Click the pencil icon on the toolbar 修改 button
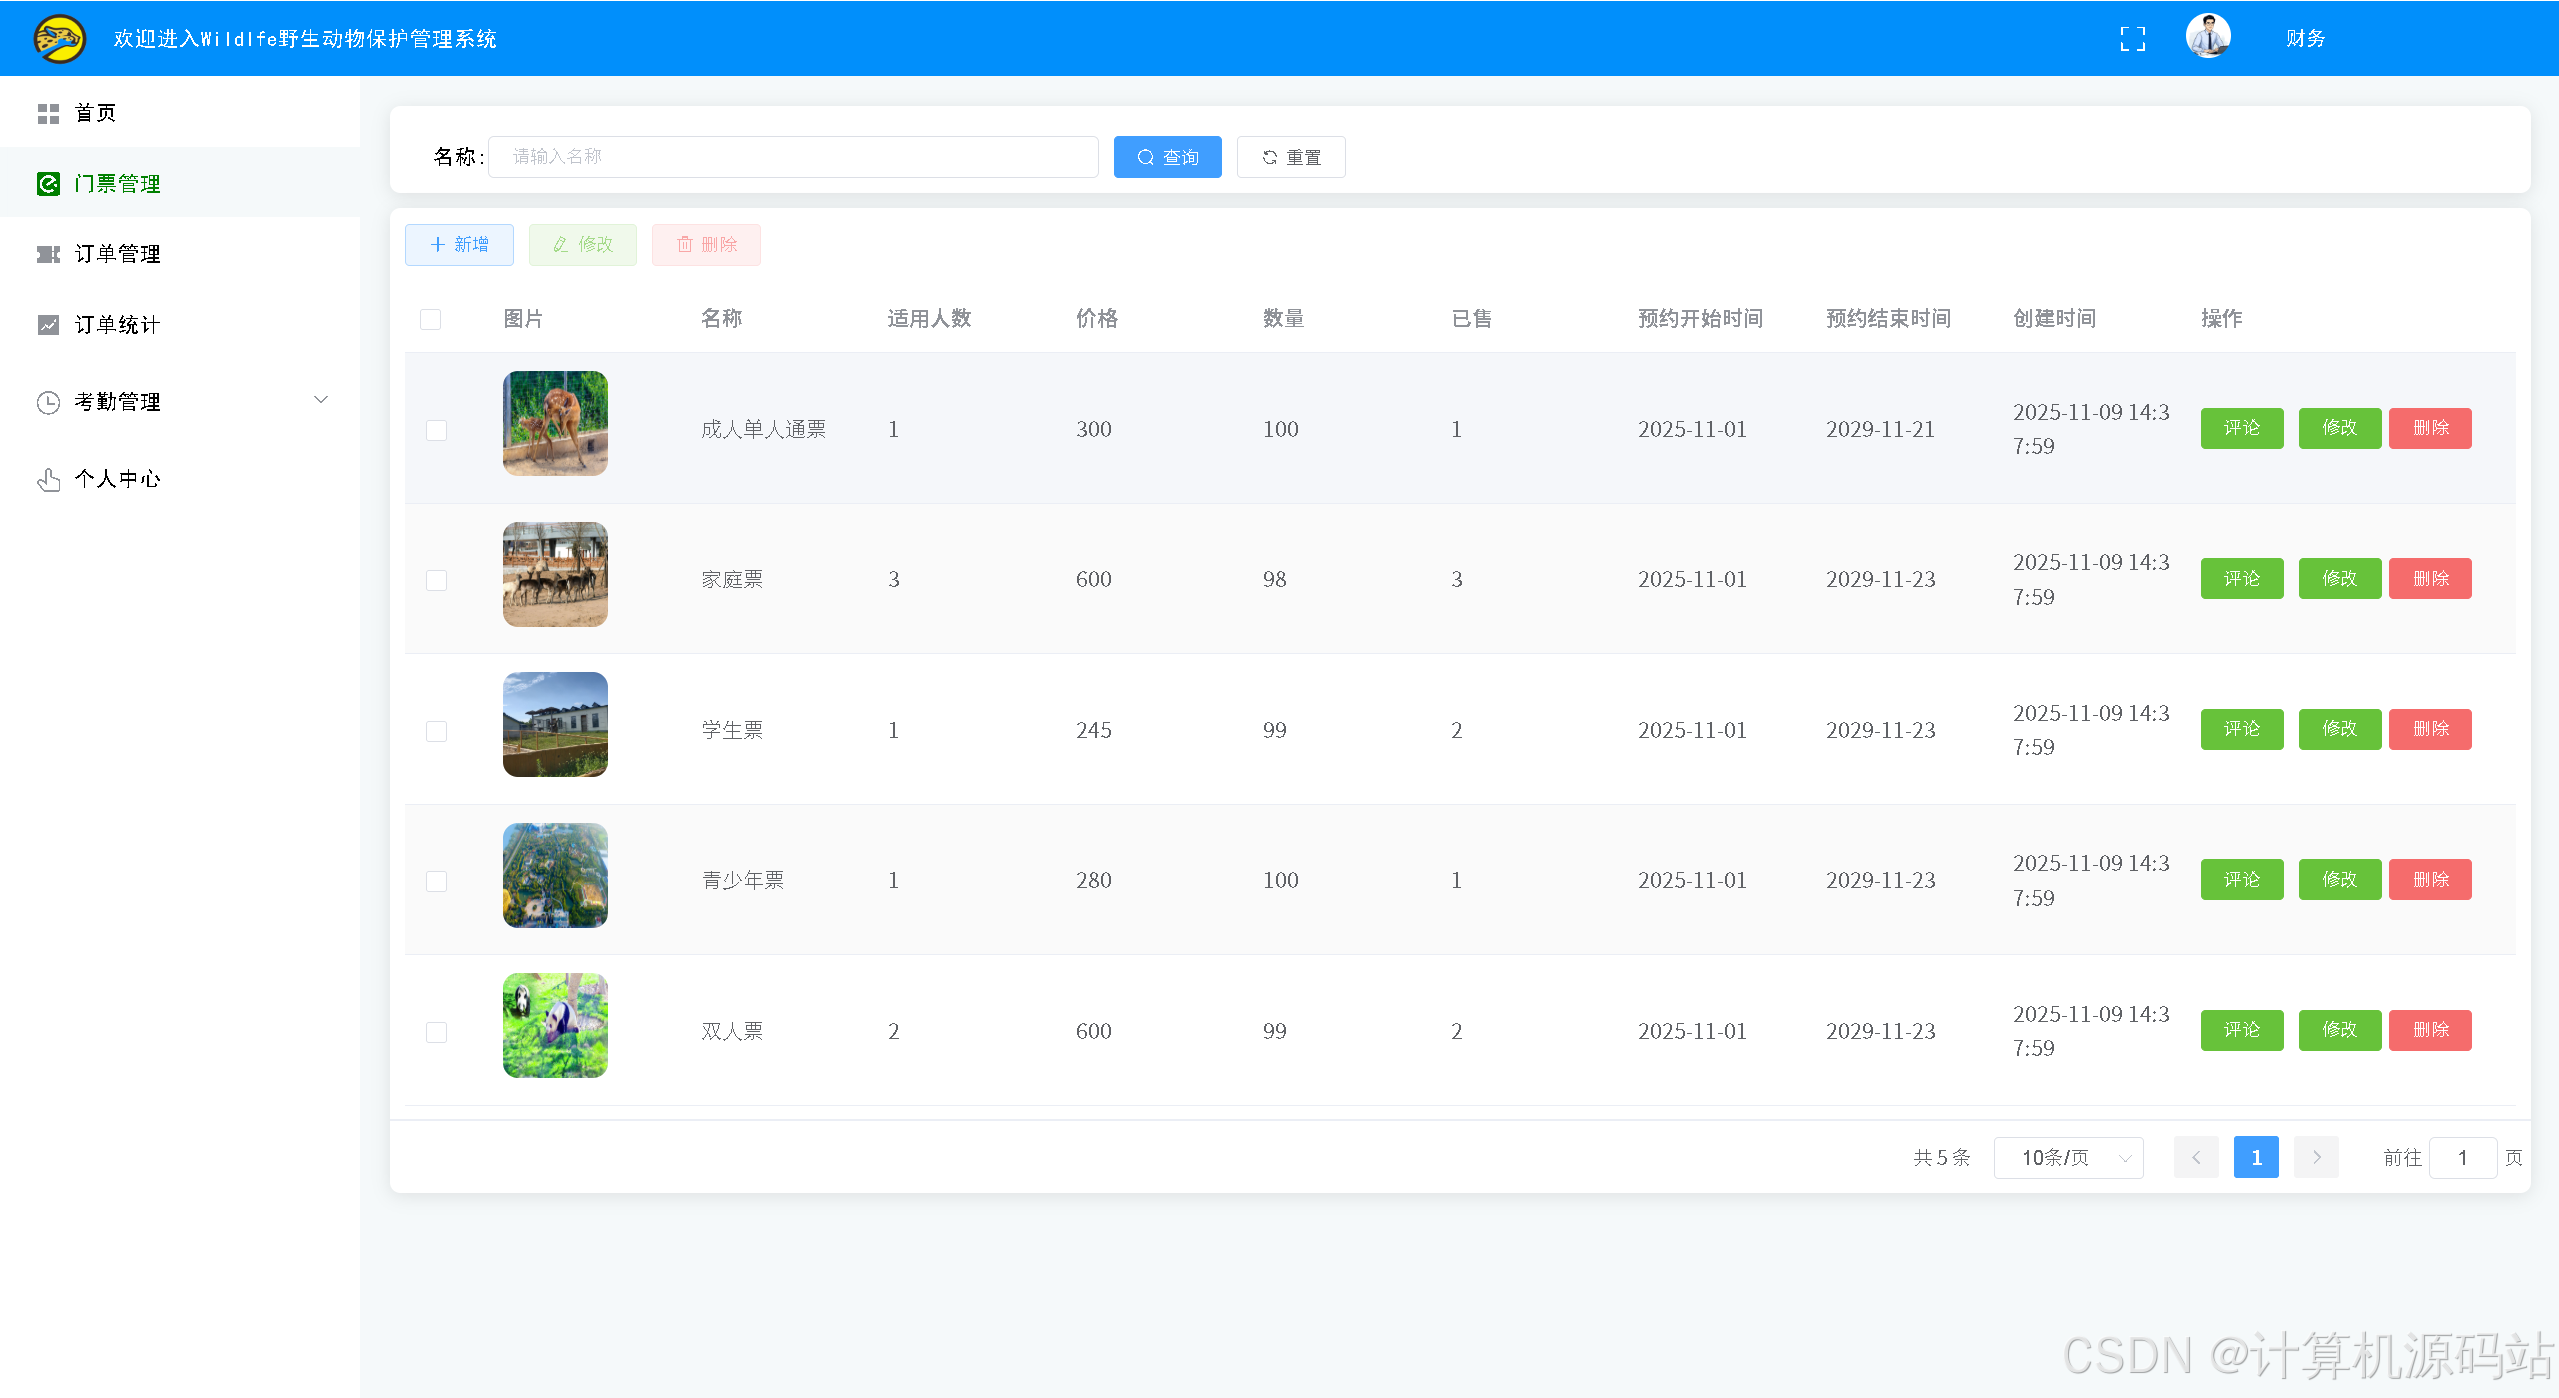This screenshot has width=2559, height=1398. point(560,245)
